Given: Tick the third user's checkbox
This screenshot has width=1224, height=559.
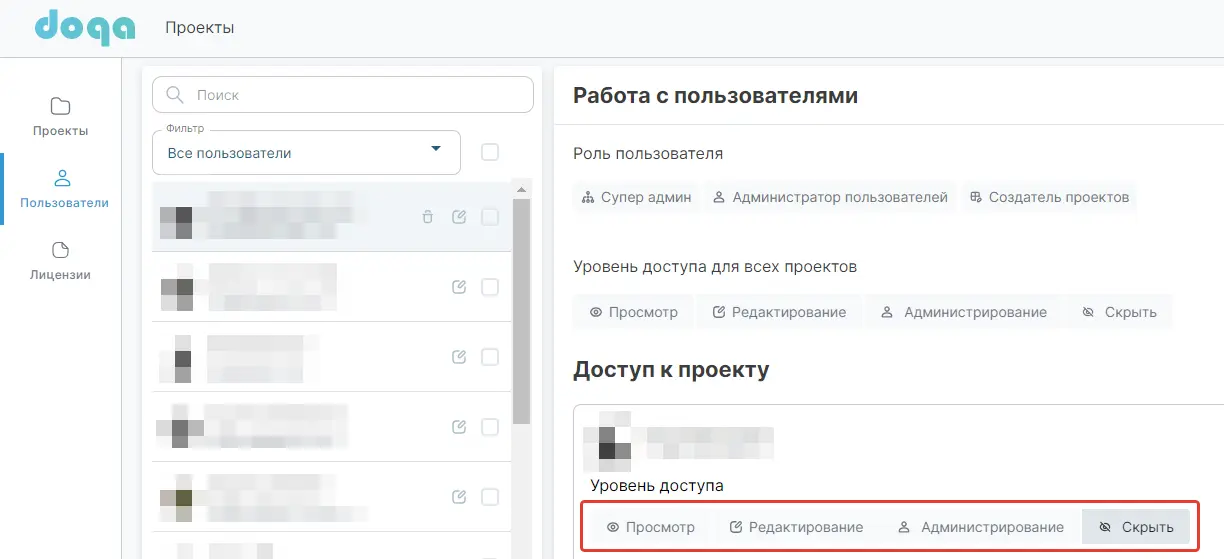Looking at the screenshot, I should coord(490,357).
